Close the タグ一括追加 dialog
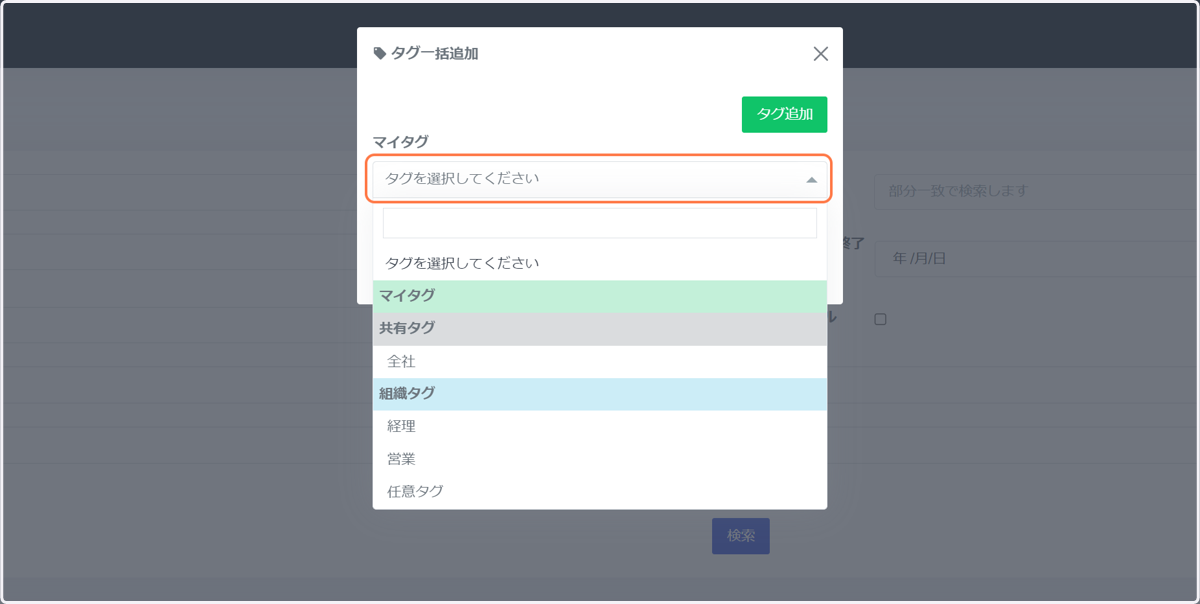The height and width of the screenshot is (604, 1200). (821, 54)
